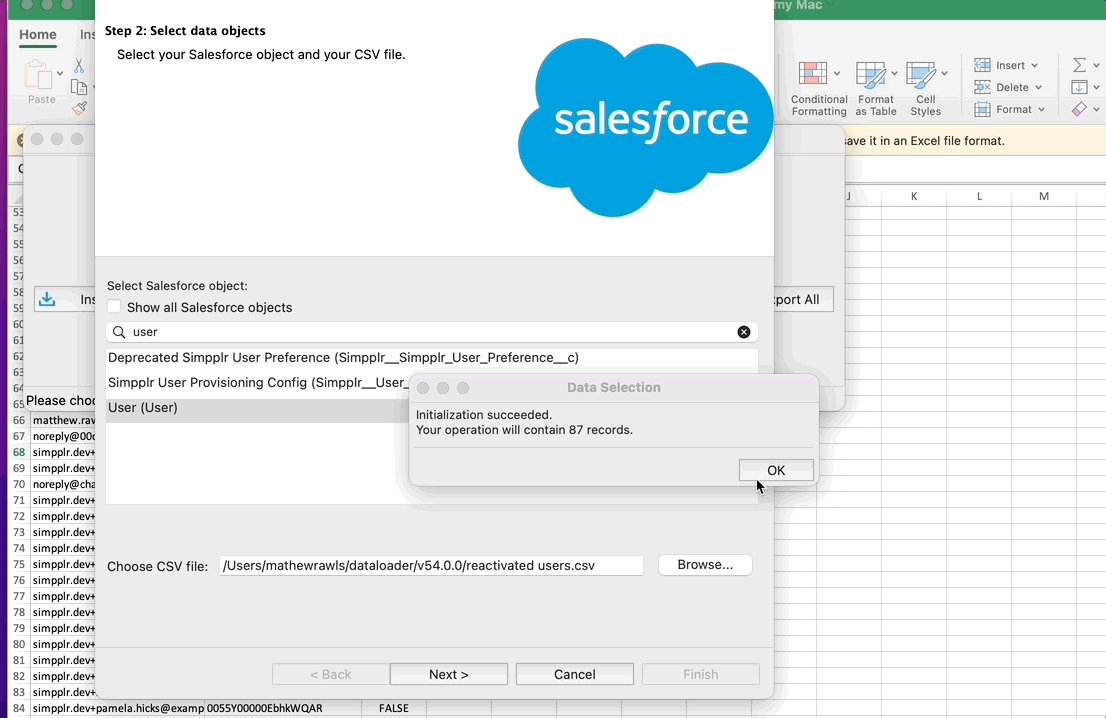Click the object search field containing 'user'
1106x718 pixels.
pos(432,332)
